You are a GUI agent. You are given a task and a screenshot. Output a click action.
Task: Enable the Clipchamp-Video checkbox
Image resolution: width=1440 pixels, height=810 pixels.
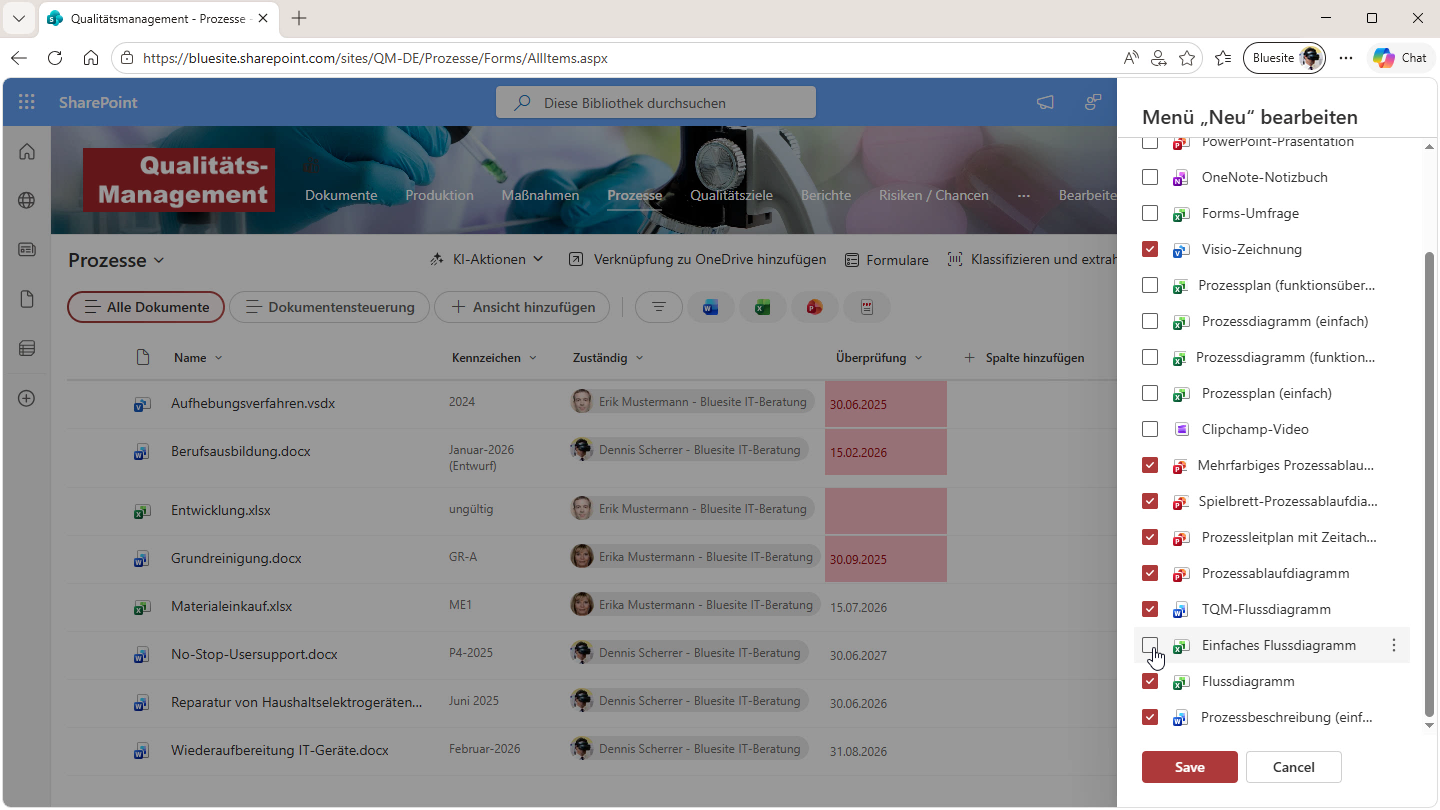click(x=1150, y=429)
